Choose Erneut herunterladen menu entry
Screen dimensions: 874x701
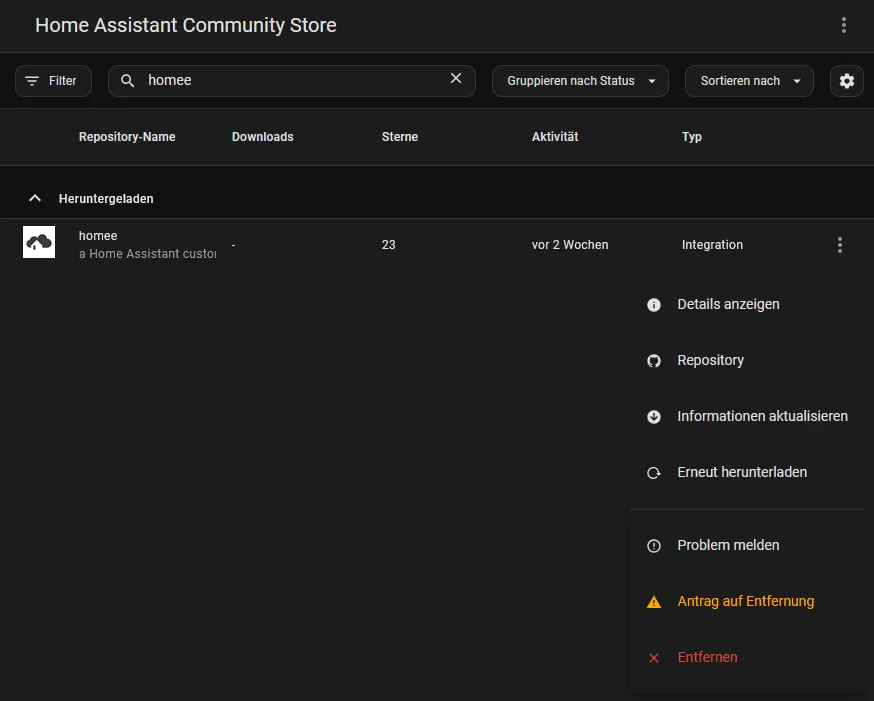pos(747,473)
